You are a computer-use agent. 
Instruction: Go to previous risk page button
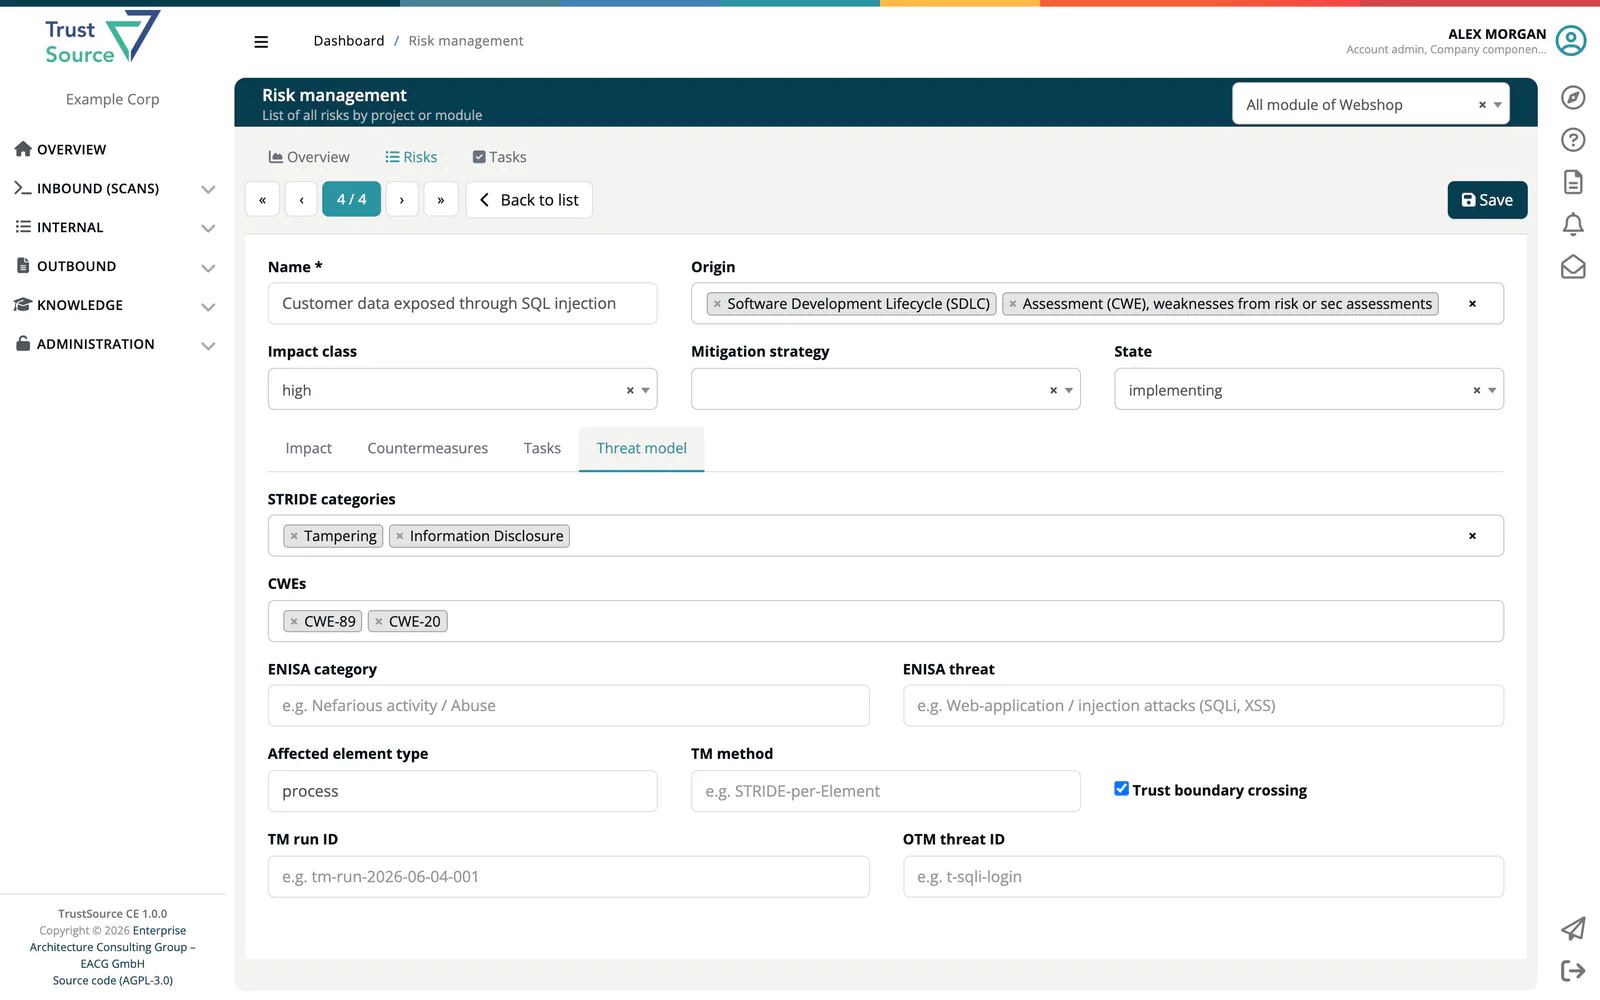click(x=301, y=200)
